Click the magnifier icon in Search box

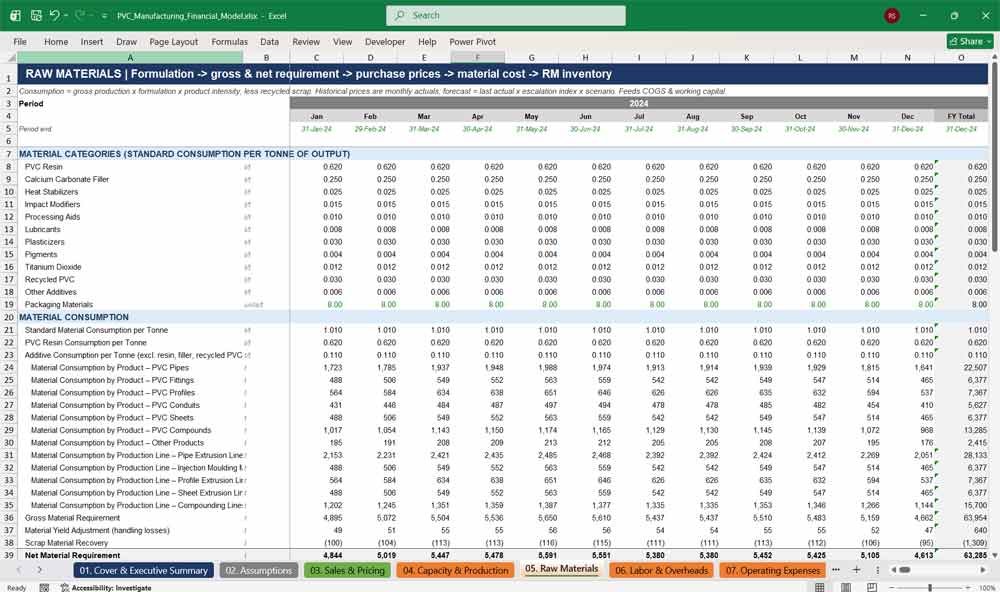(400, 15)
